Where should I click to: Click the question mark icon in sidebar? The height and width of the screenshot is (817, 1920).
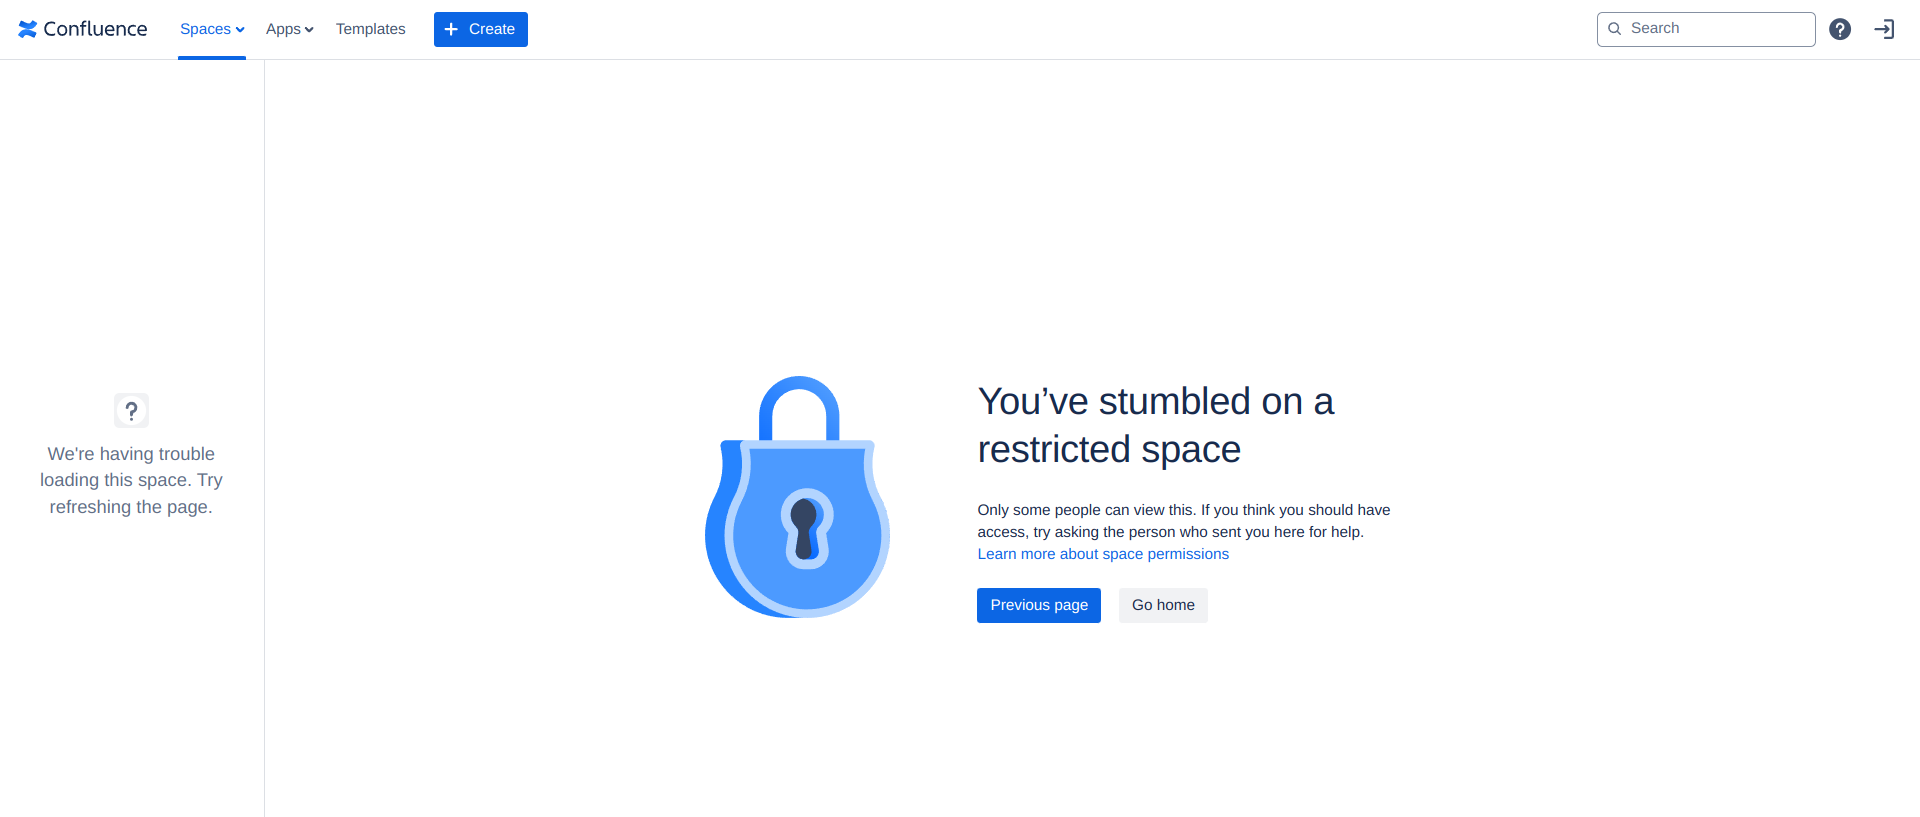tap(131, 411)
